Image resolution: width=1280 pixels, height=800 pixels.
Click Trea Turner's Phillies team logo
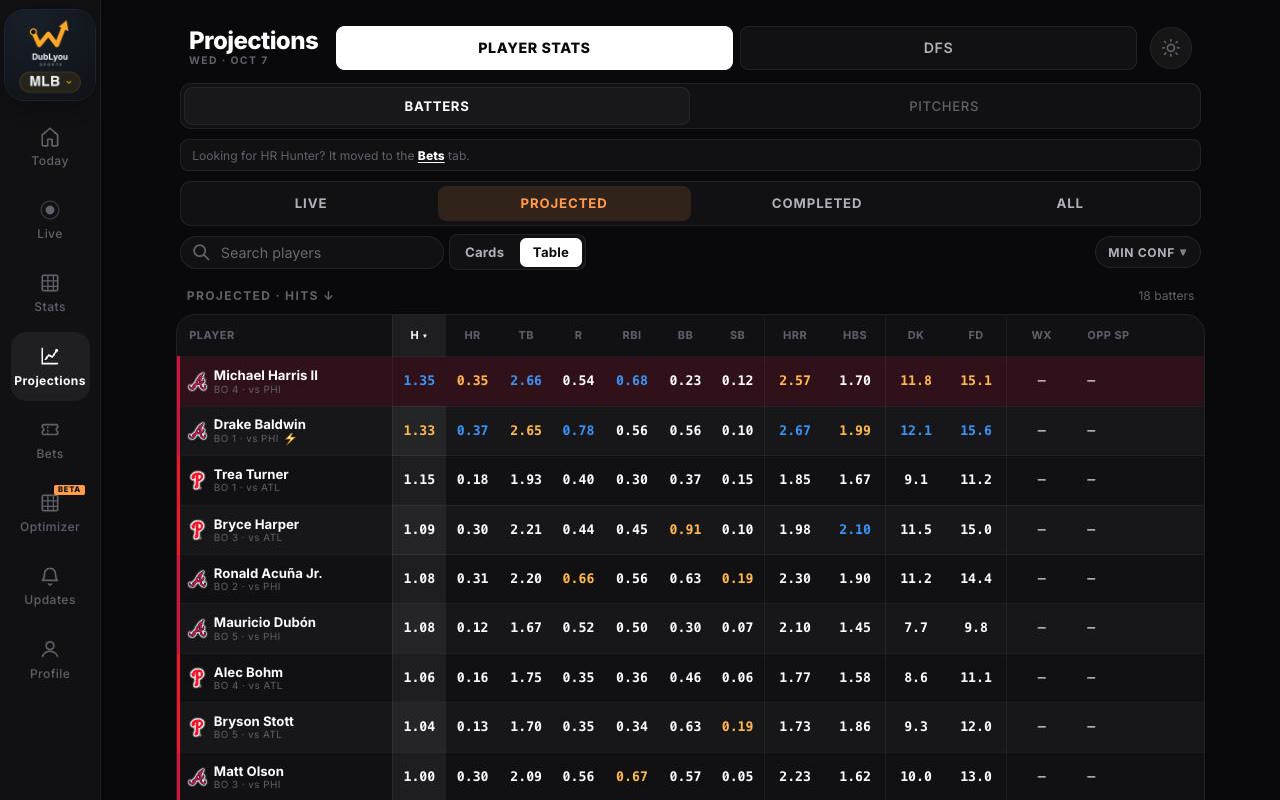point(198,480)
